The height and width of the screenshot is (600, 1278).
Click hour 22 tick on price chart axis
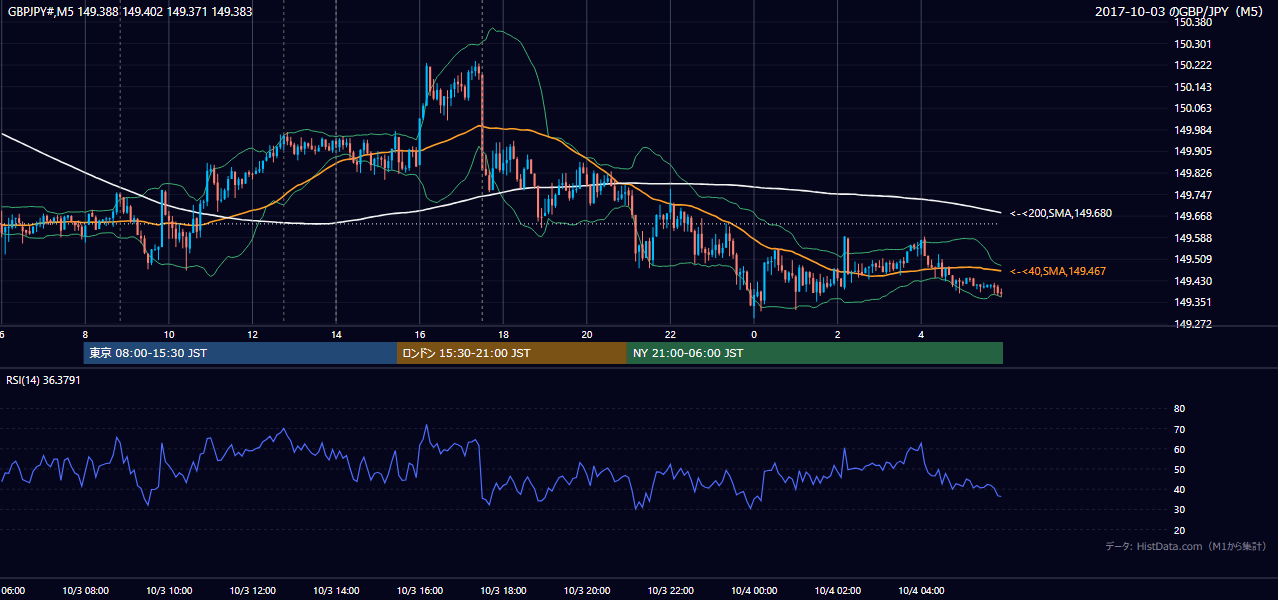click(670, 335)
